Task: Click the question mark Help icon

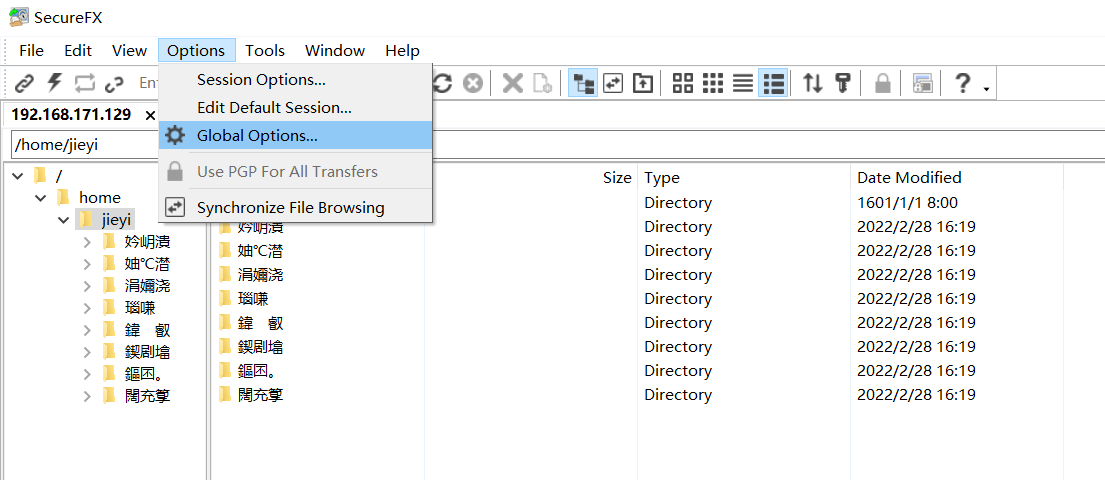Action: [963, 83]
